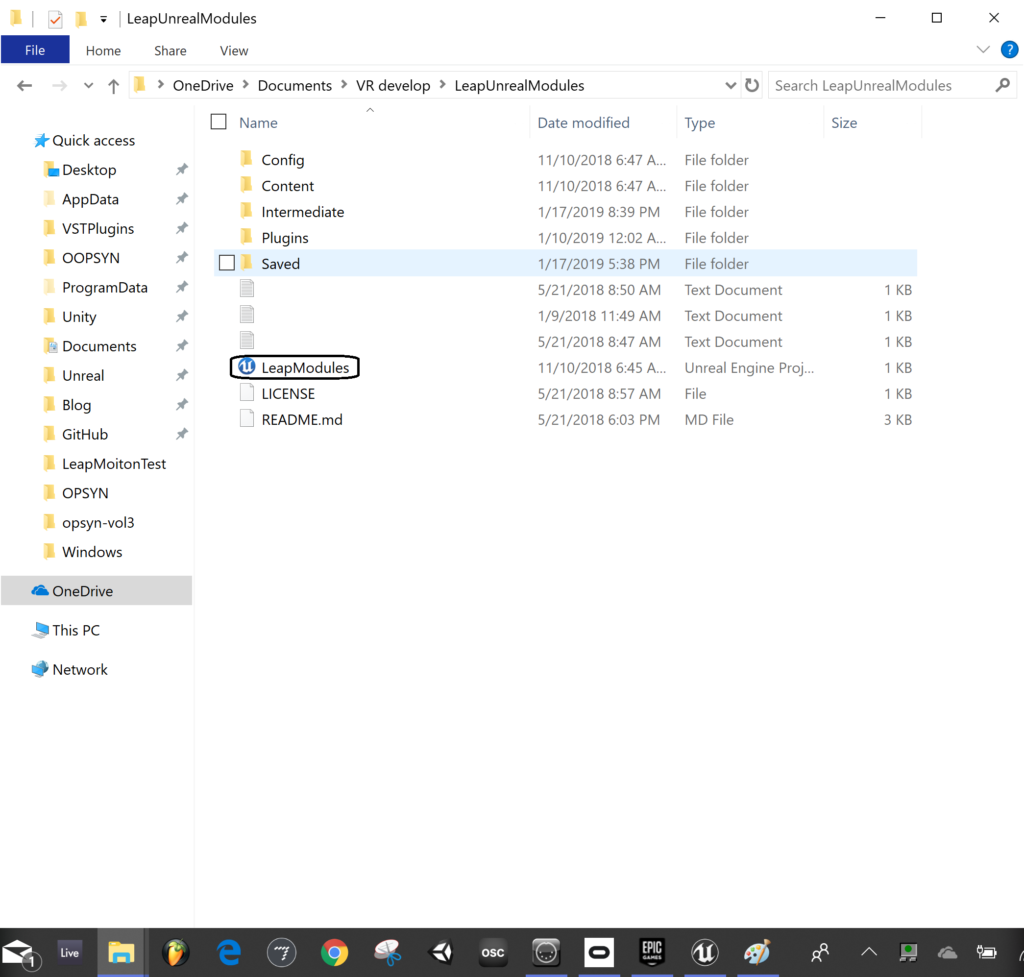
Task: Open the View ribbon tab
Action: point(234,50)
